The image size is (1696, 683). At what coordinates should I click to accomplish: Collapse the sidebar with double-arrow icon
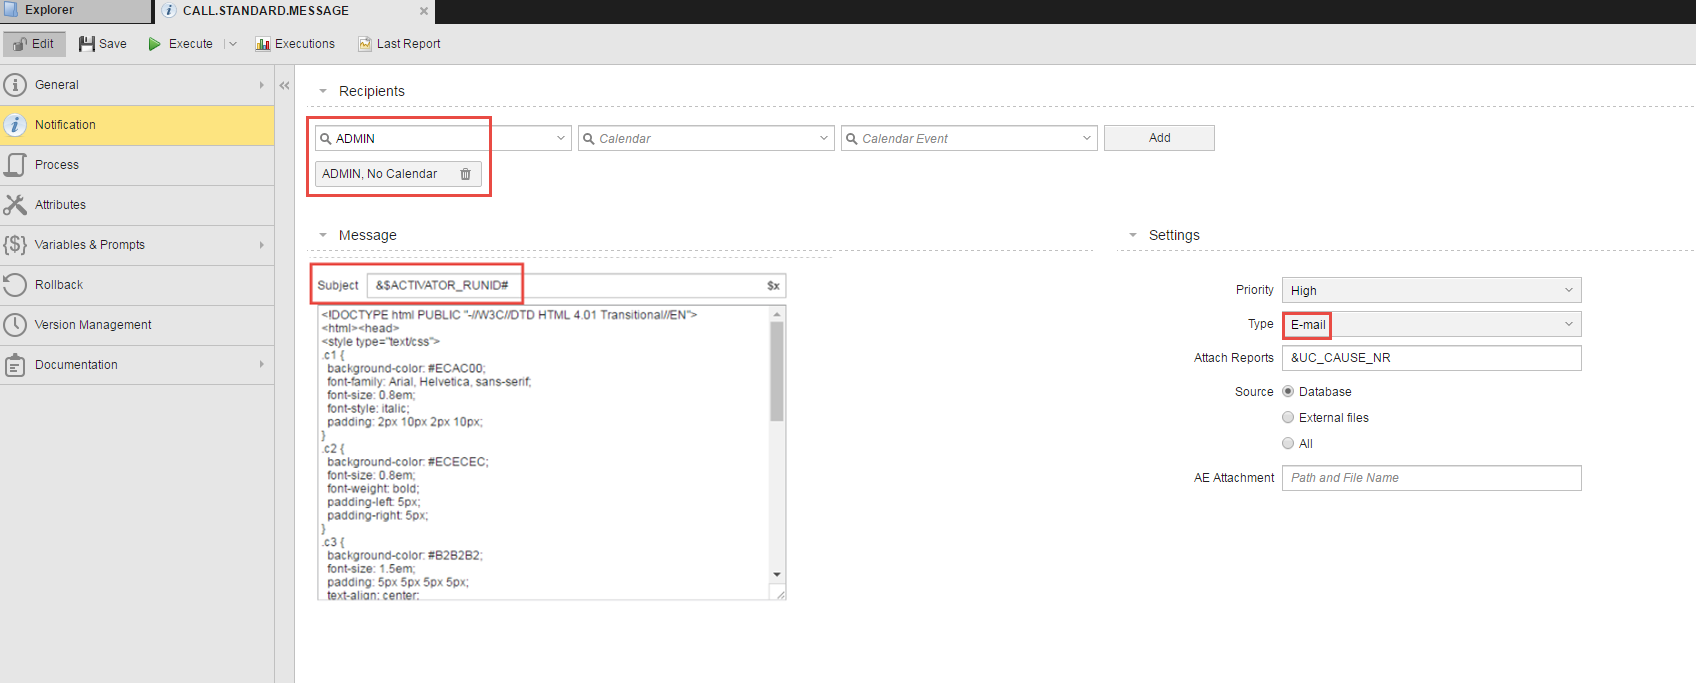click(285, 86)
